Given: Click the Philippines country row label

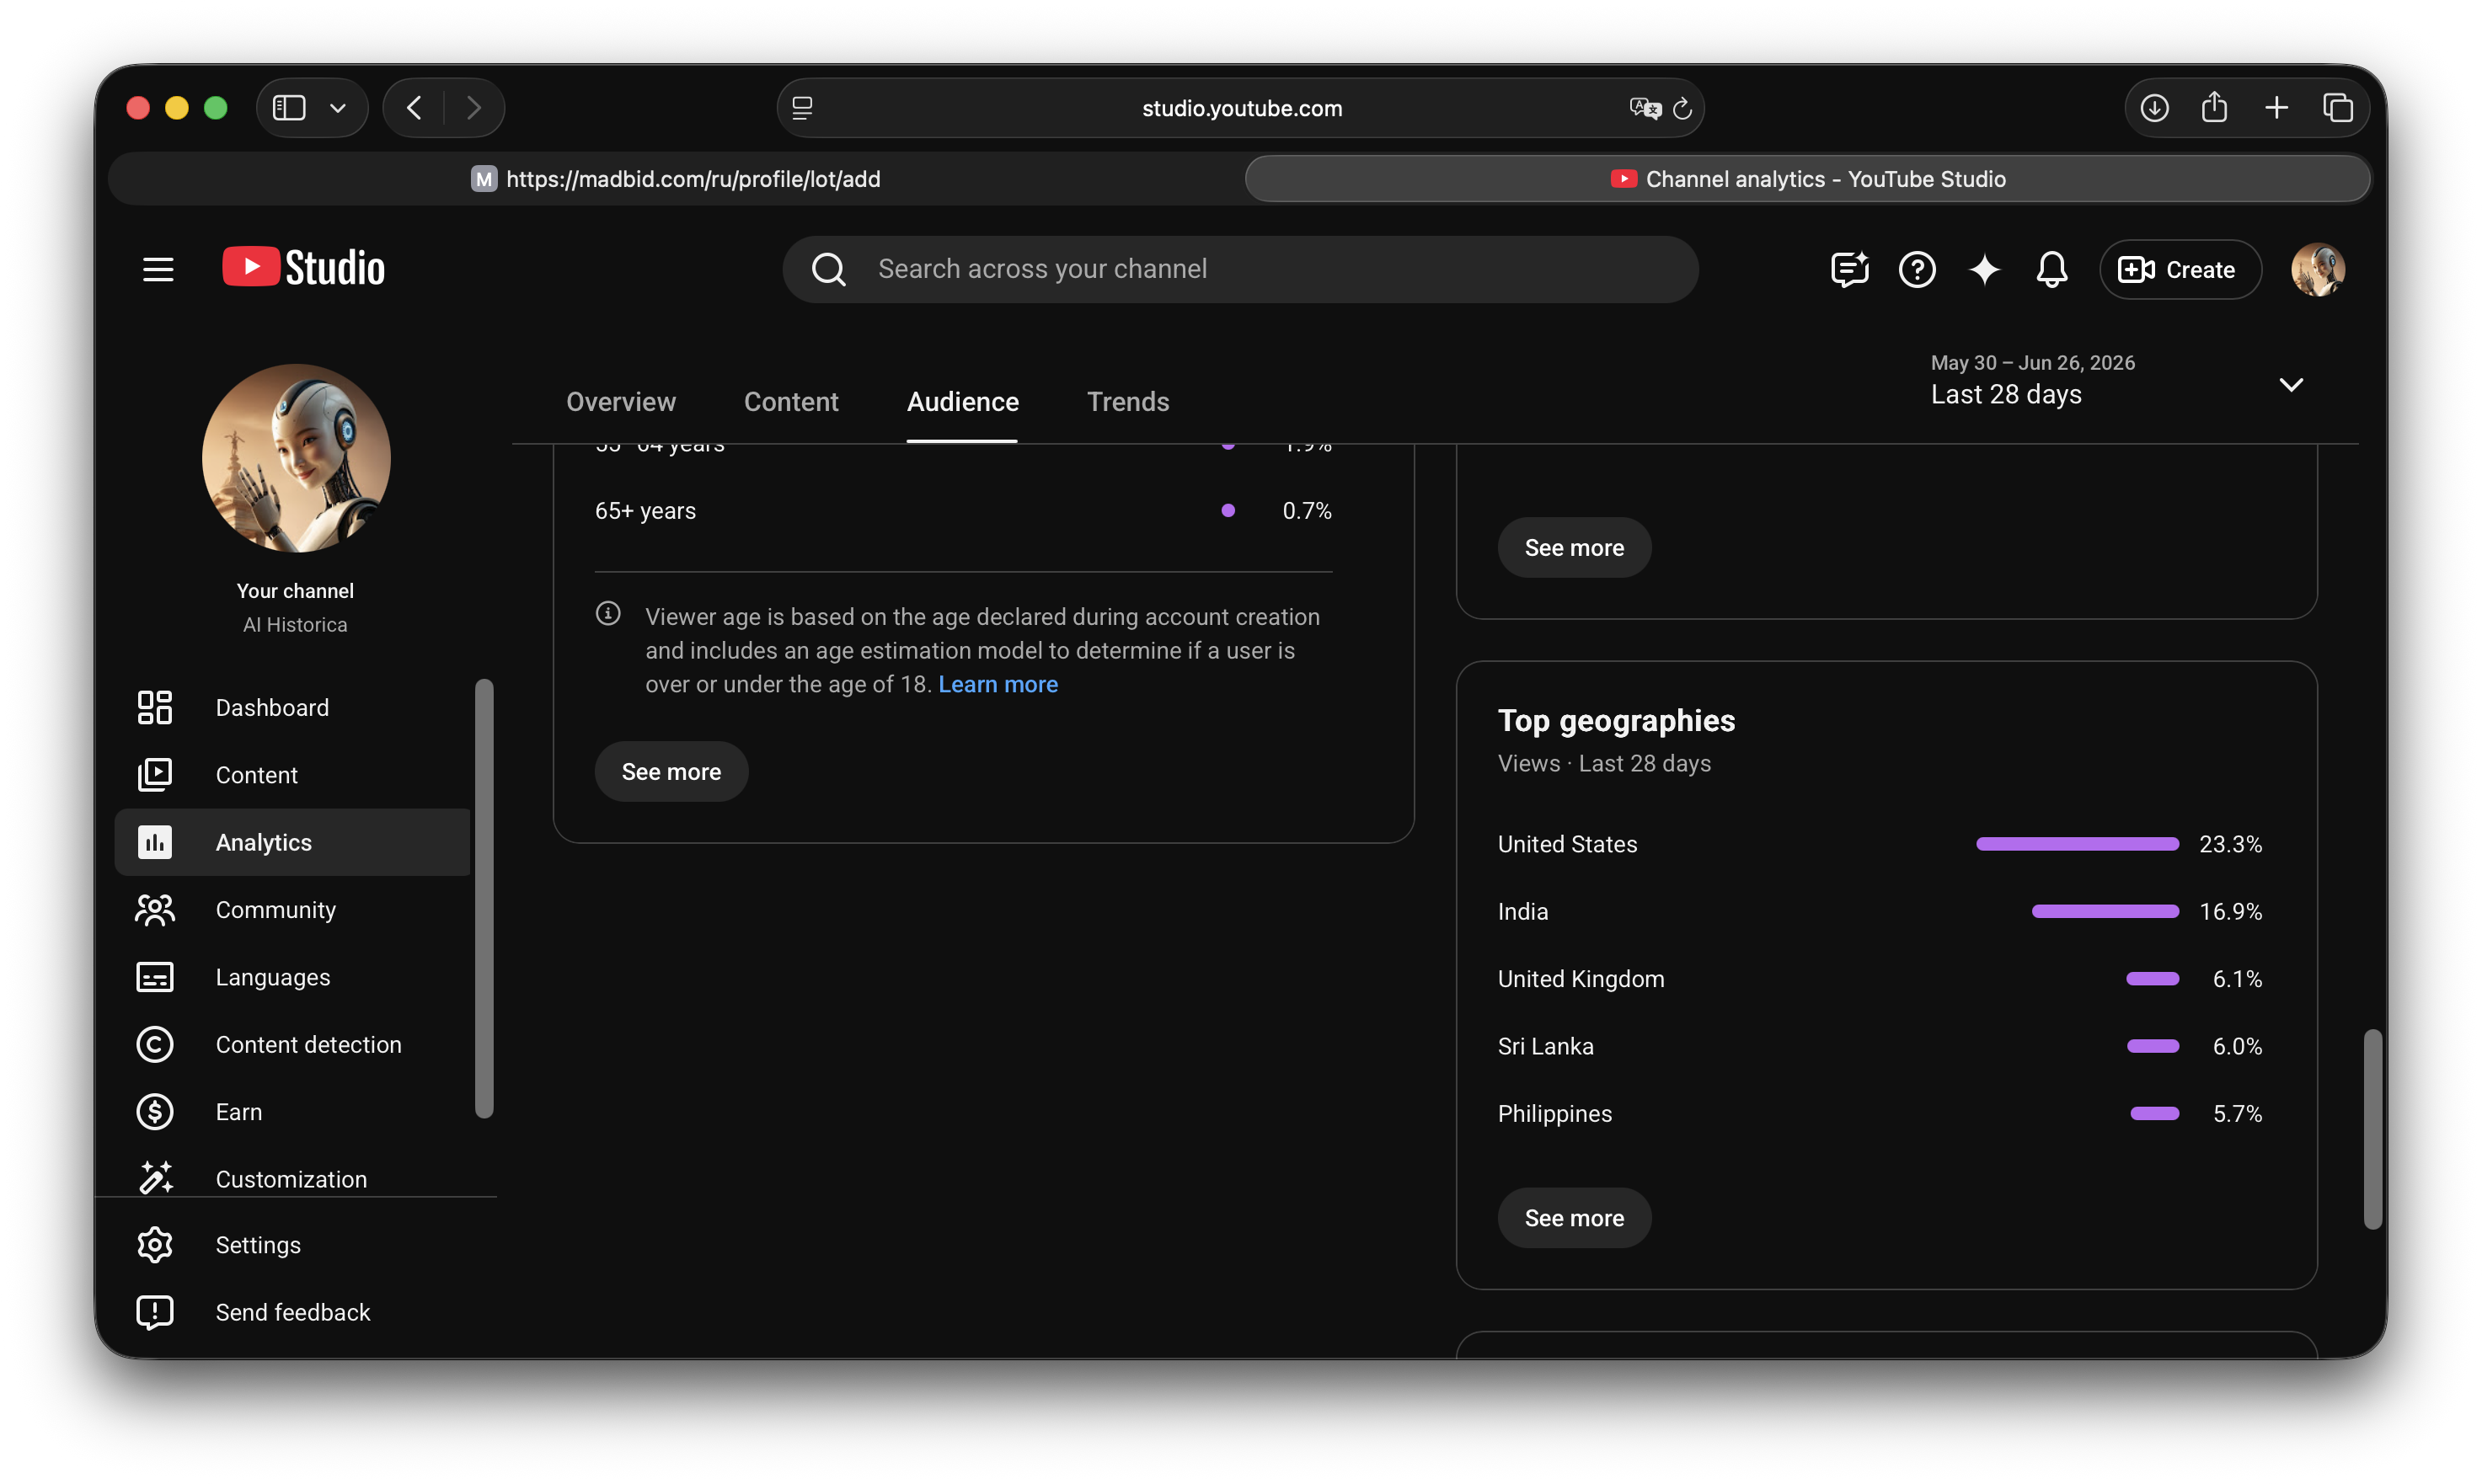Looking at the screenshot, I should point(1554,1113).
